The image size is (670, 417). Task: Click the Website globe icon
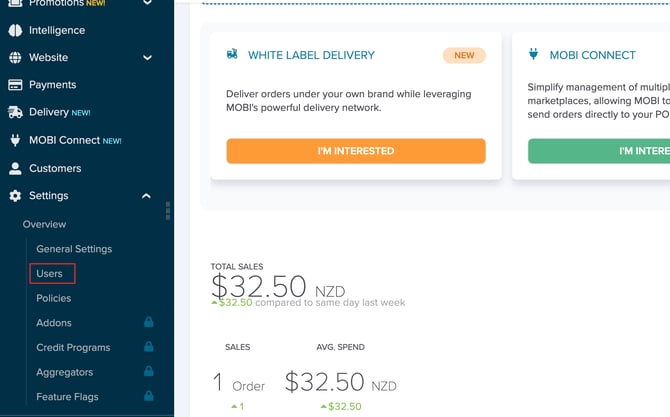click(x=15, y=58)
